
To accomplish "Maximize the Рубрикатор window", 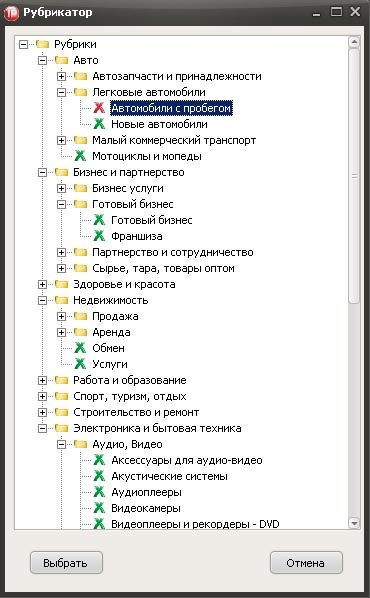I will [x=336, y=12].
